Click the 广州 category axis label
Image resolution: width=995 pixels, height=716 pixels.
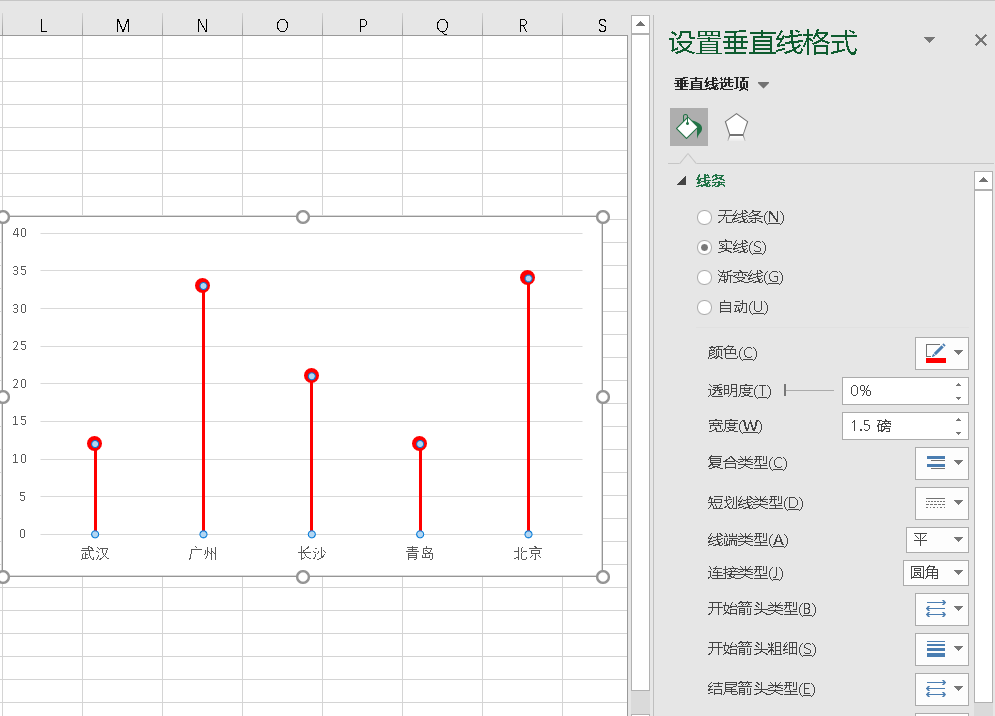(203, 554)
